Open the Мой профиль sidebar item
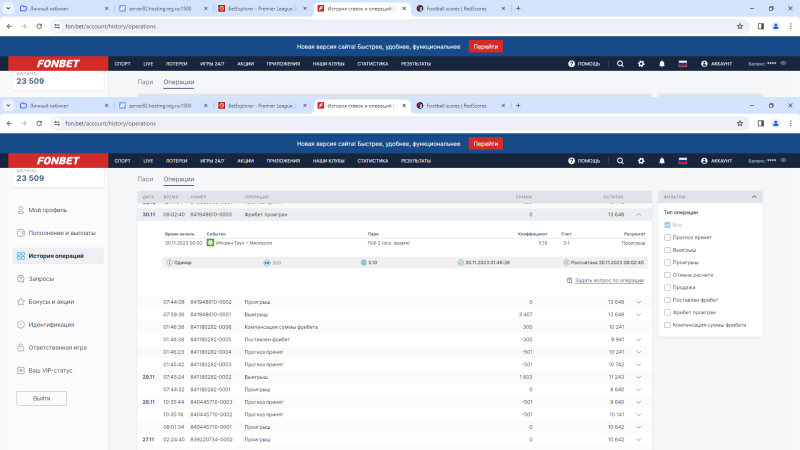The image size is (800, 450). coord(46,210)
